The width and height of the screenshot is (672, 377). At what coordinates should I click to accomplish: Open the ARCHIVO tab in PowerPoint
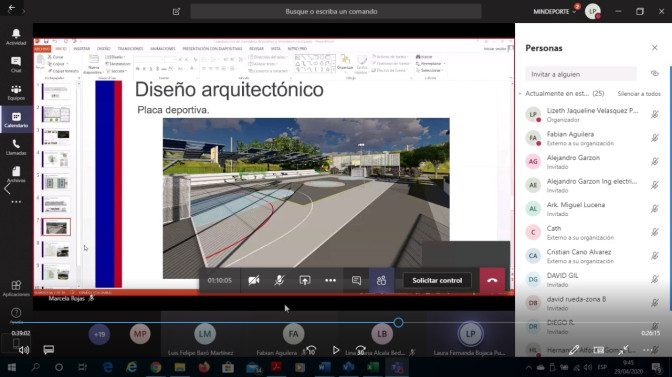pyautogui.click(x=42, y=49)
